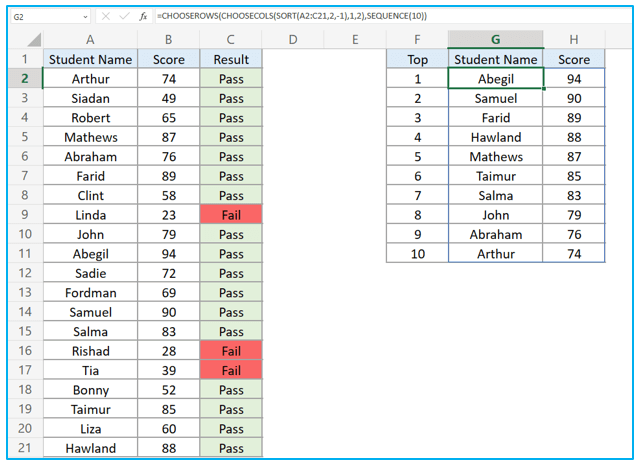The width and height of the screenshot is (641, 467).
Task: Click the fill handle on cell G2
Action: point(544,88)
